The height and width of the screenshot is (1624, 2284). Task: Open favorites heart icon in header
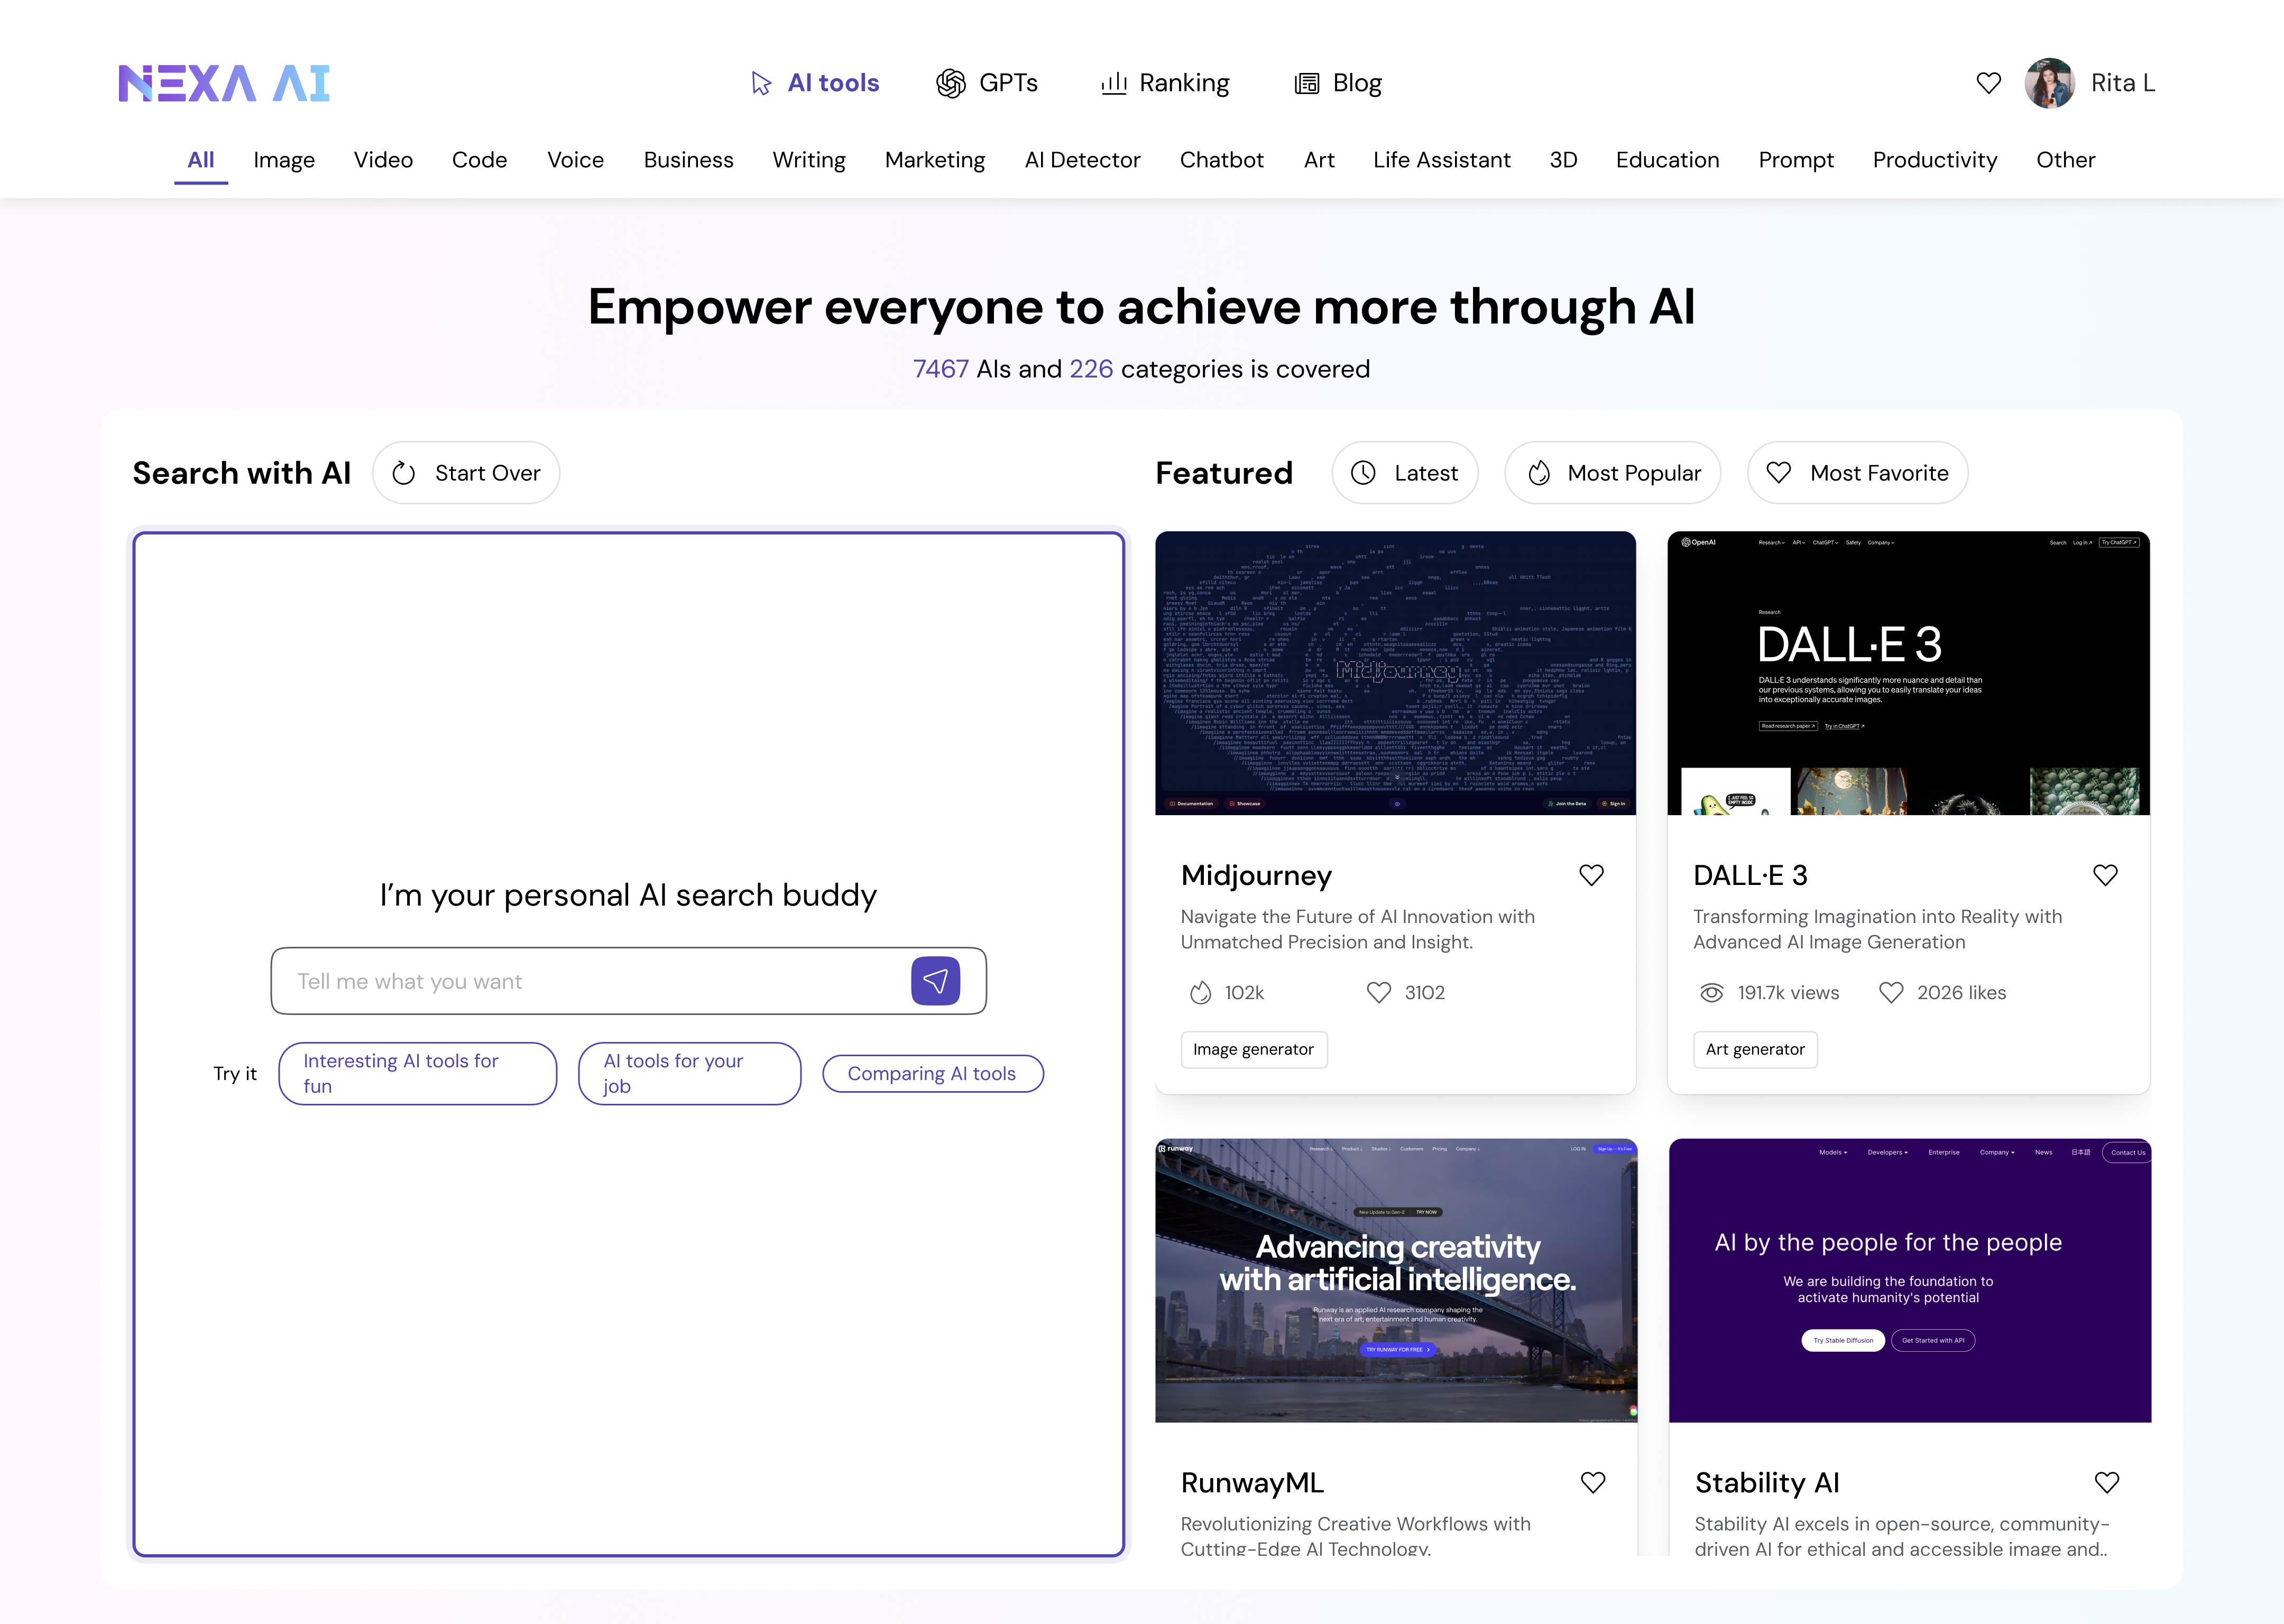(x=1988, y=83)
